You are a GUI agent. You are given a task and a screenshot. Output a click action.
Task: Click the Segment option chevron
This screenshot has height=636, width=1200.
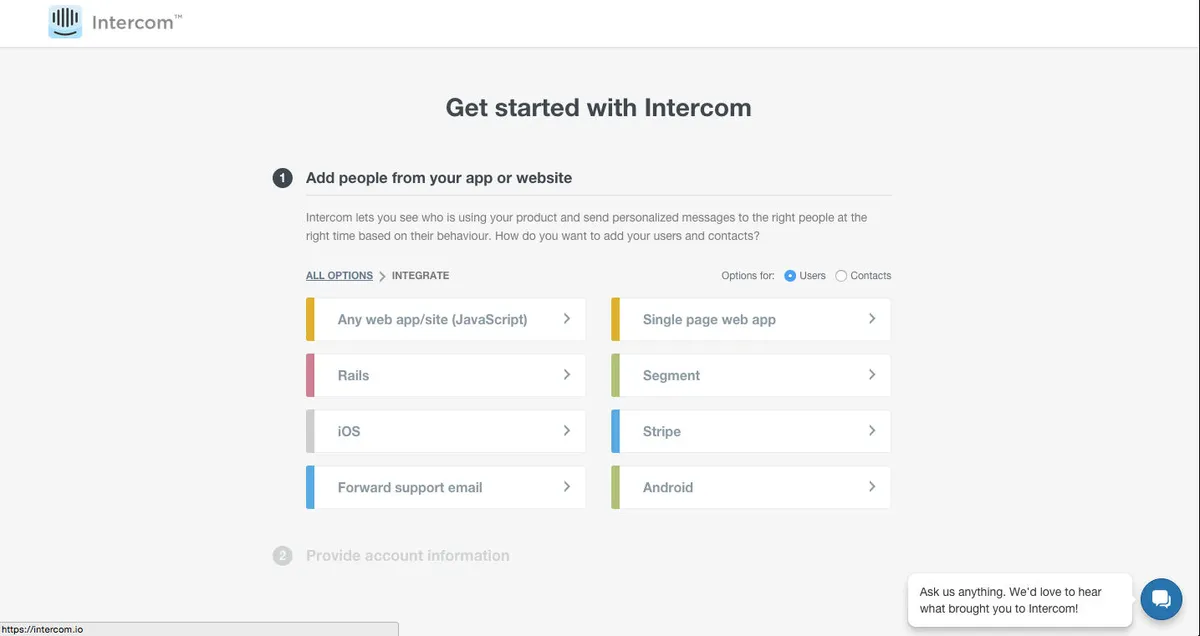point(872,375)
